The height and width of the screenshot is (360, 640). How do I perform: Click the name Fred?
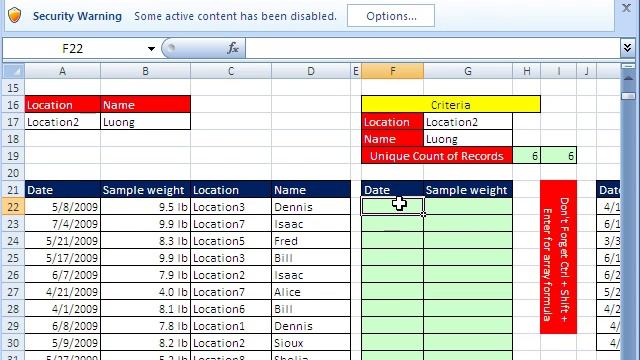click(x=311, y=241)
